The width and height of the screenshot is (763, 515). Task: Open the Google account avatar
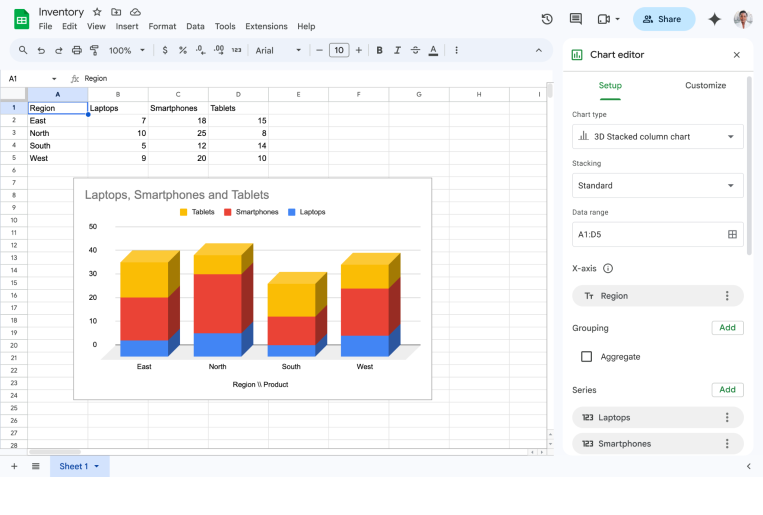tap(743, 19)
